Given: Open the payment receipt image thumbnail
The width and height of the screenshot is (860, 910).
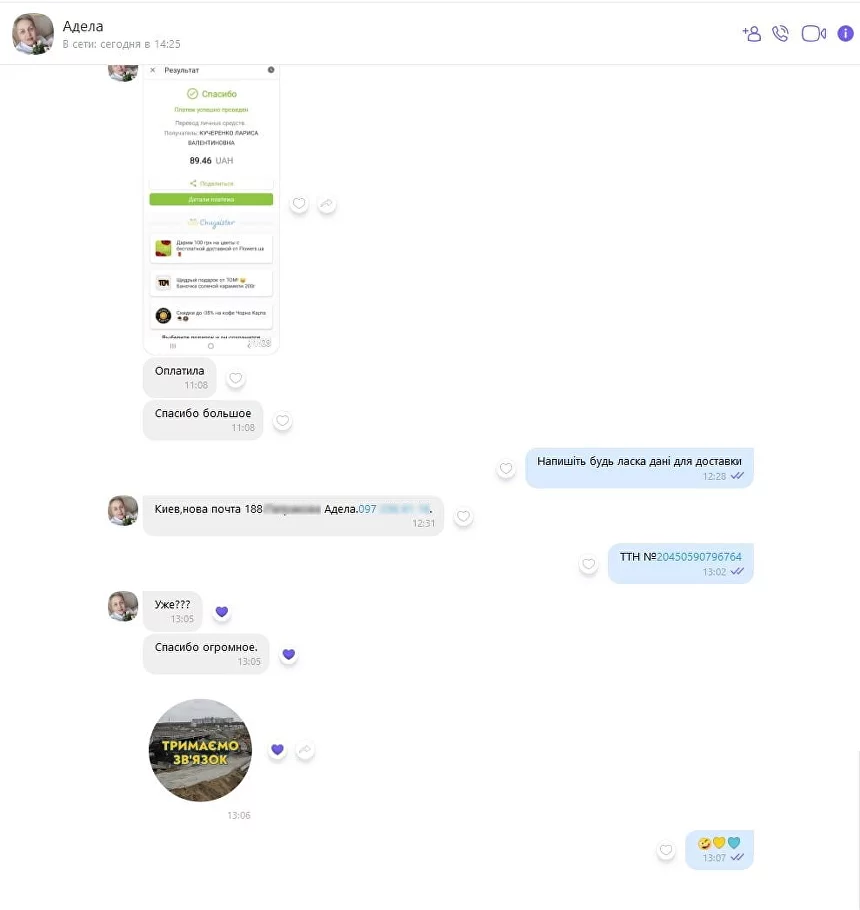Looking at the screenshot, I should (x=211, y=209).
